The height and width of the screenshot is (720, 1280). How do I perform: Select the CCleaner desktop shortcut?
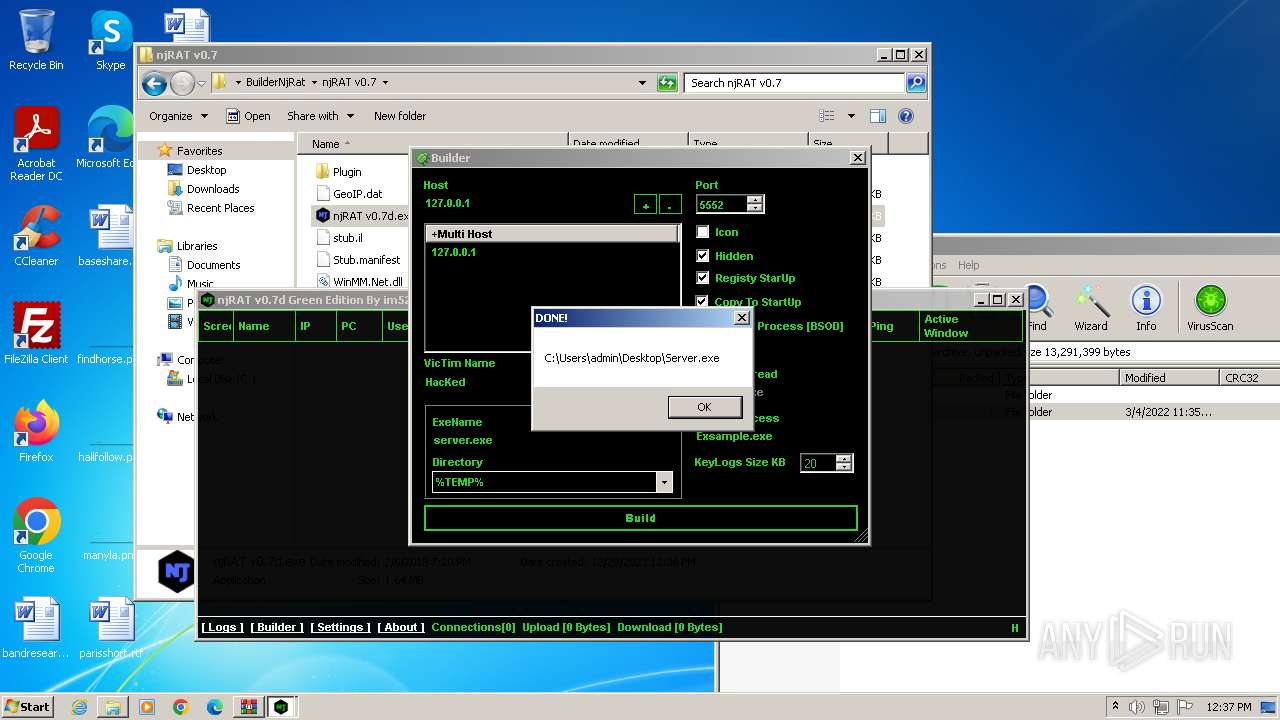(36, 236)
